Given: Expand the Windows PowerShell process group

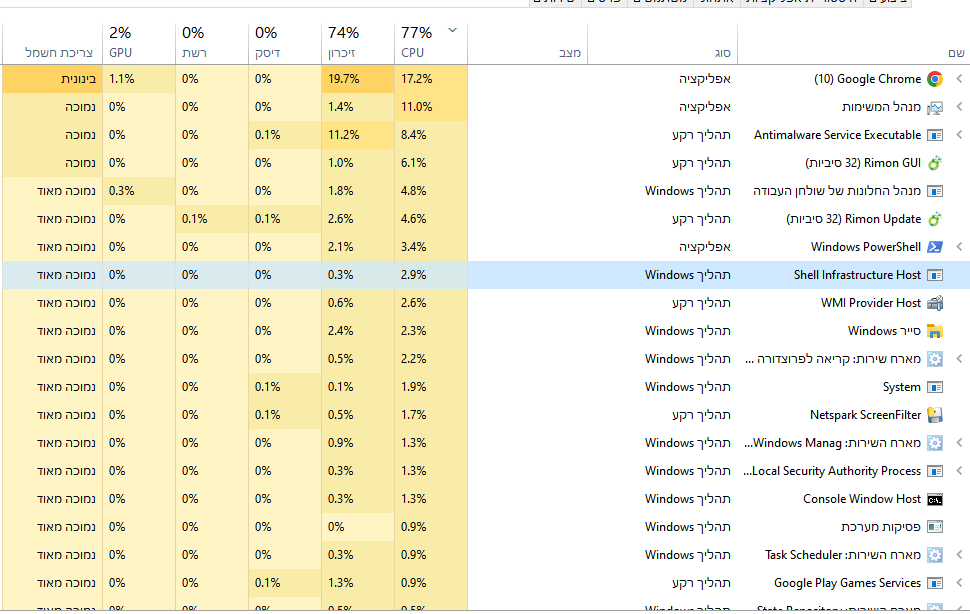Looking at the screenshot, I should pos(959,247).
